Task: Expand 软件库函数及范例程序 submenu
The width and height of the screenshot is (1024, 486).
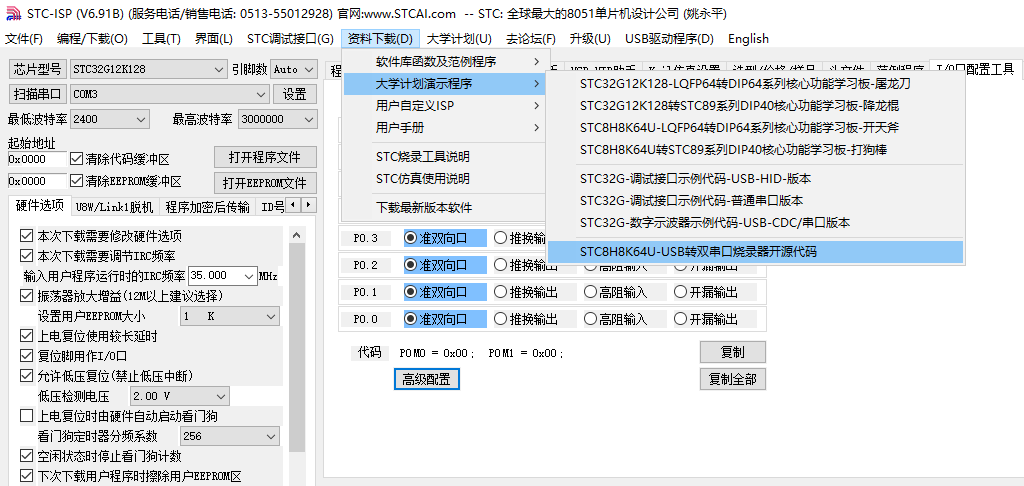Action: tap(446, 62)
